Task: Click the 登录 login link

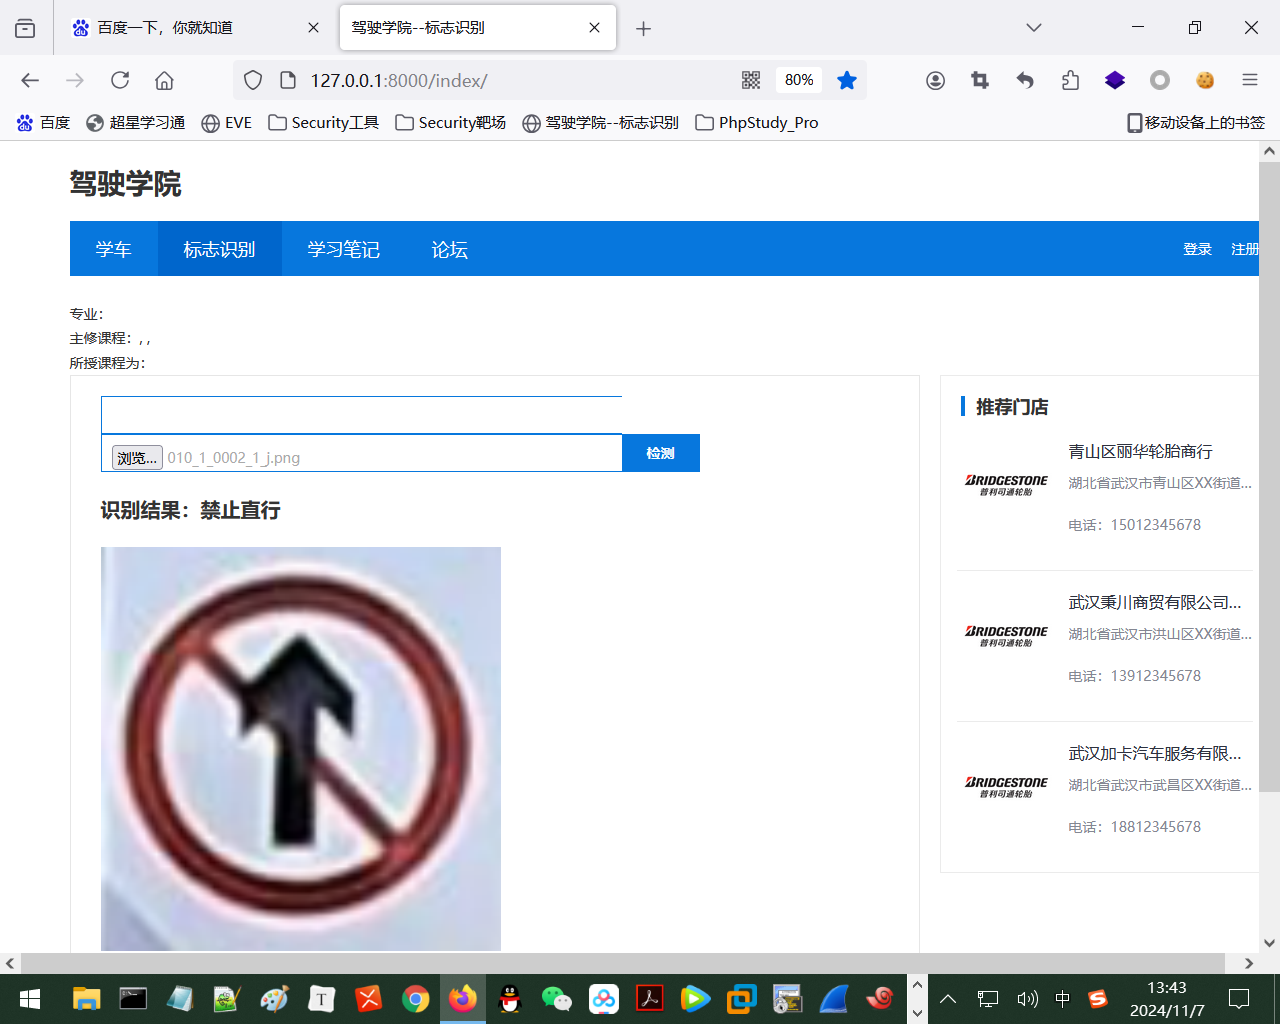Action: pos(1197,249)
